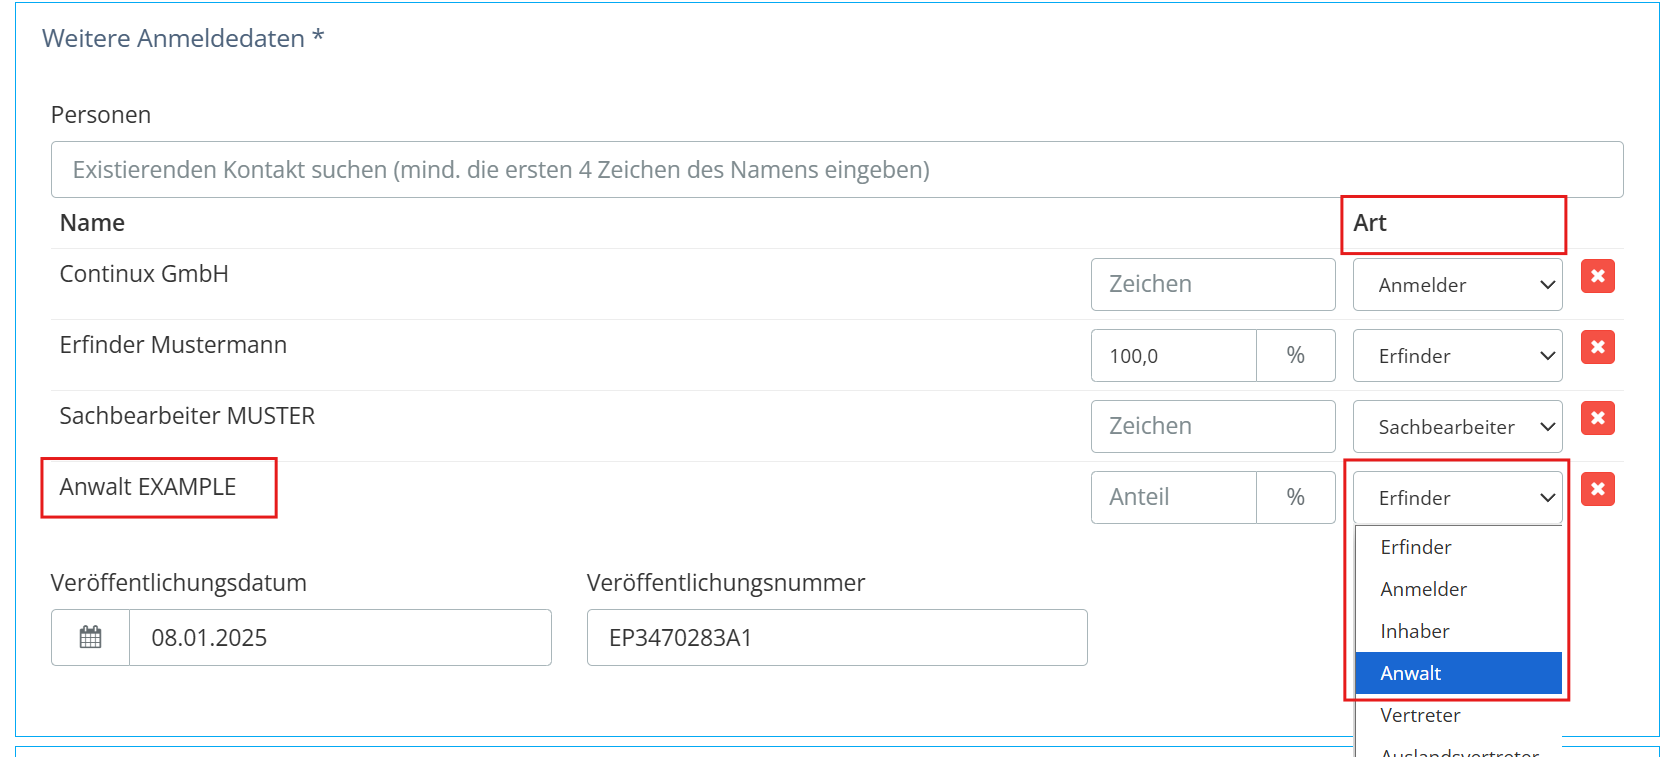Remove the Continux GmbH person row

1597,276
